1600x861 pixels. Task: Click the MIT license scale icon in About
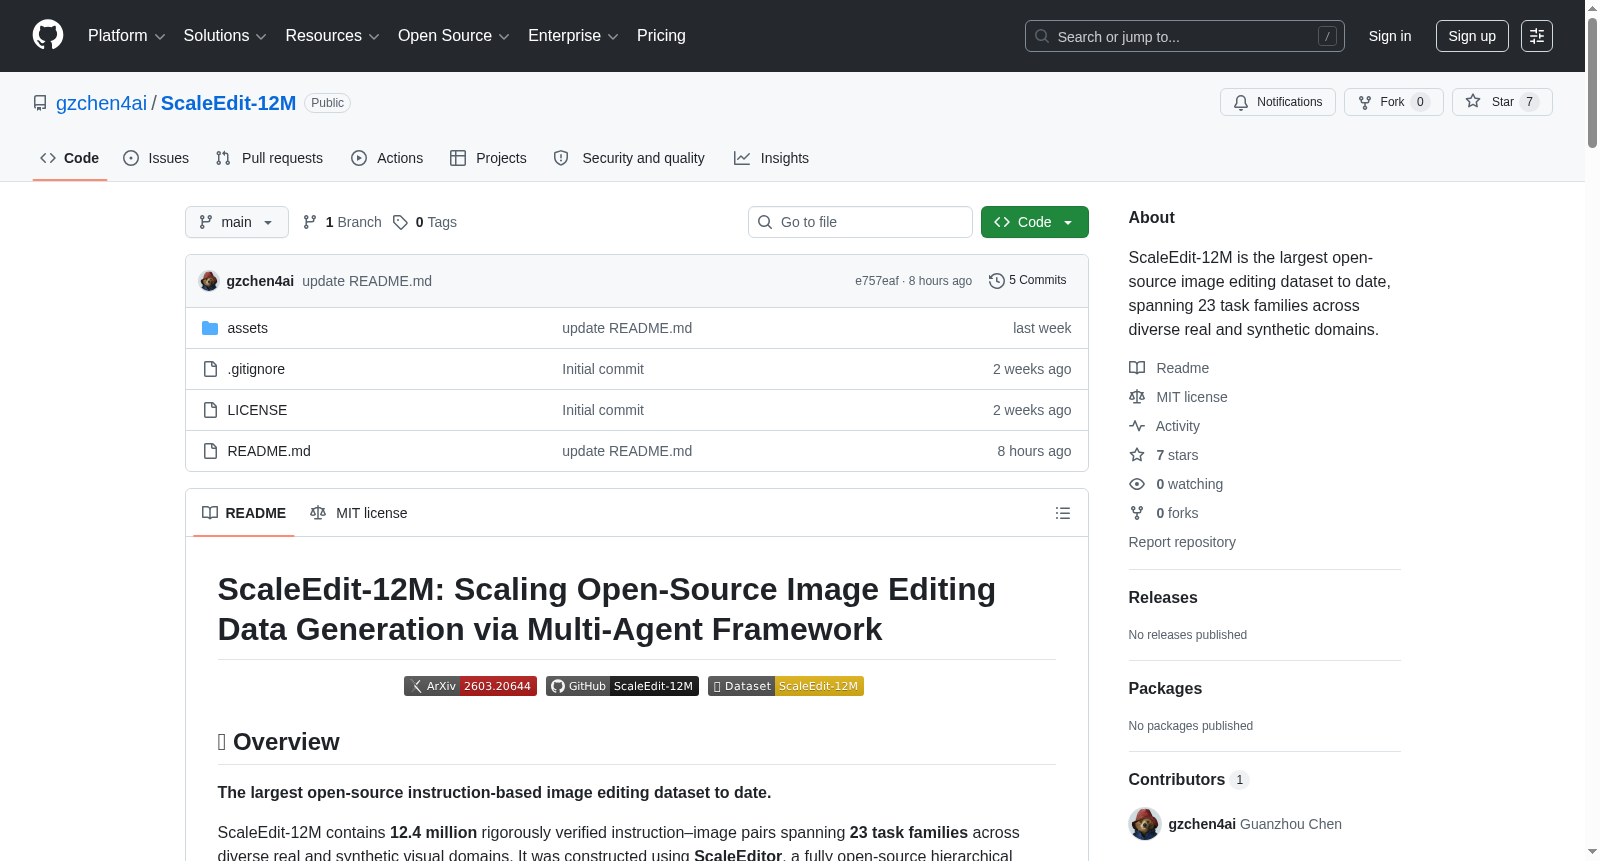[x=1137, y=397]
